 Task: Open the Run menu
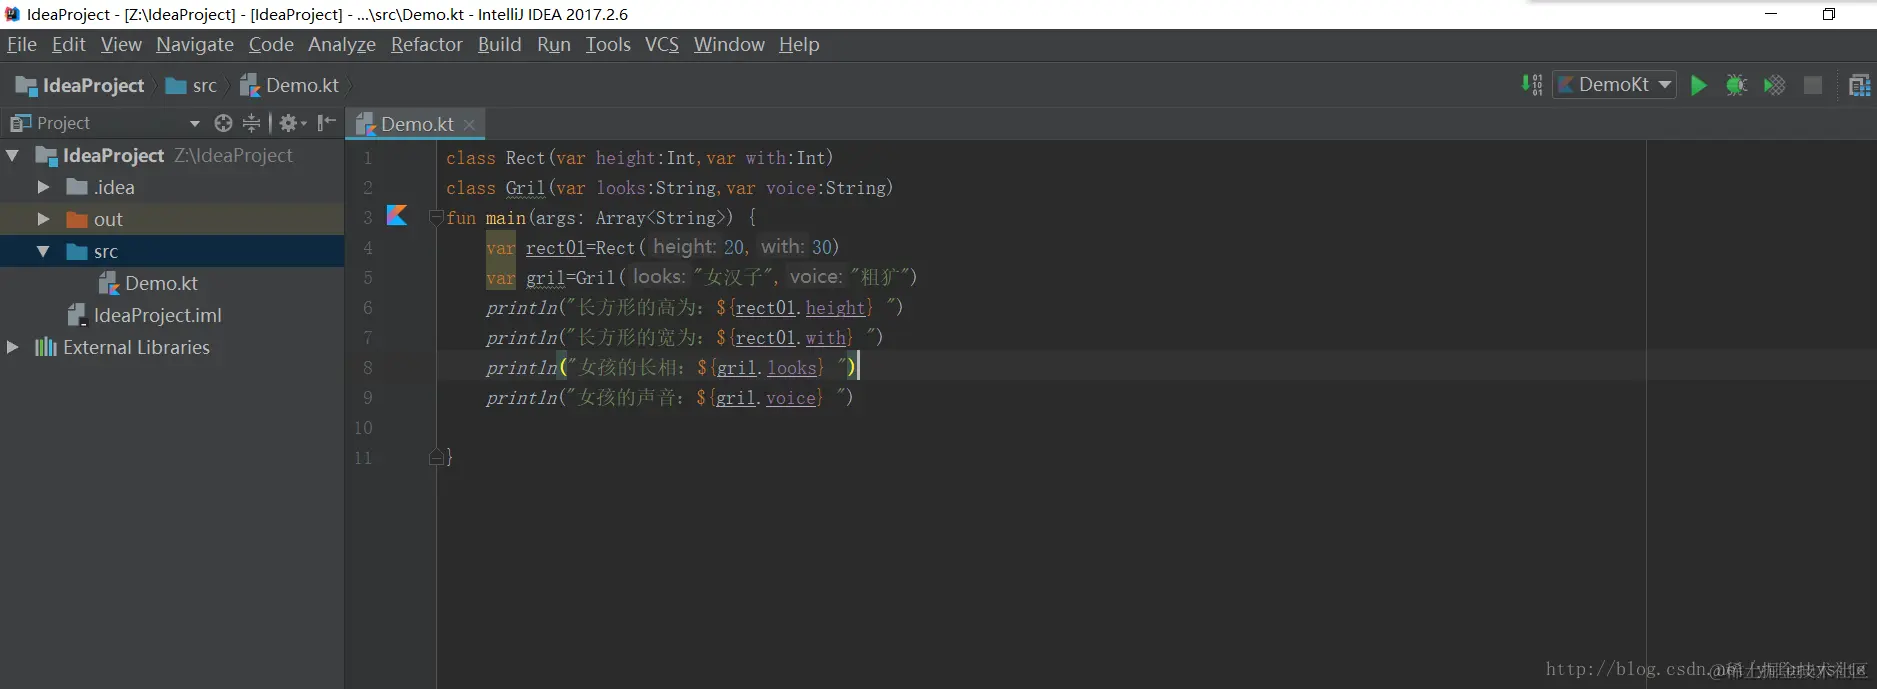click(554, 44)
